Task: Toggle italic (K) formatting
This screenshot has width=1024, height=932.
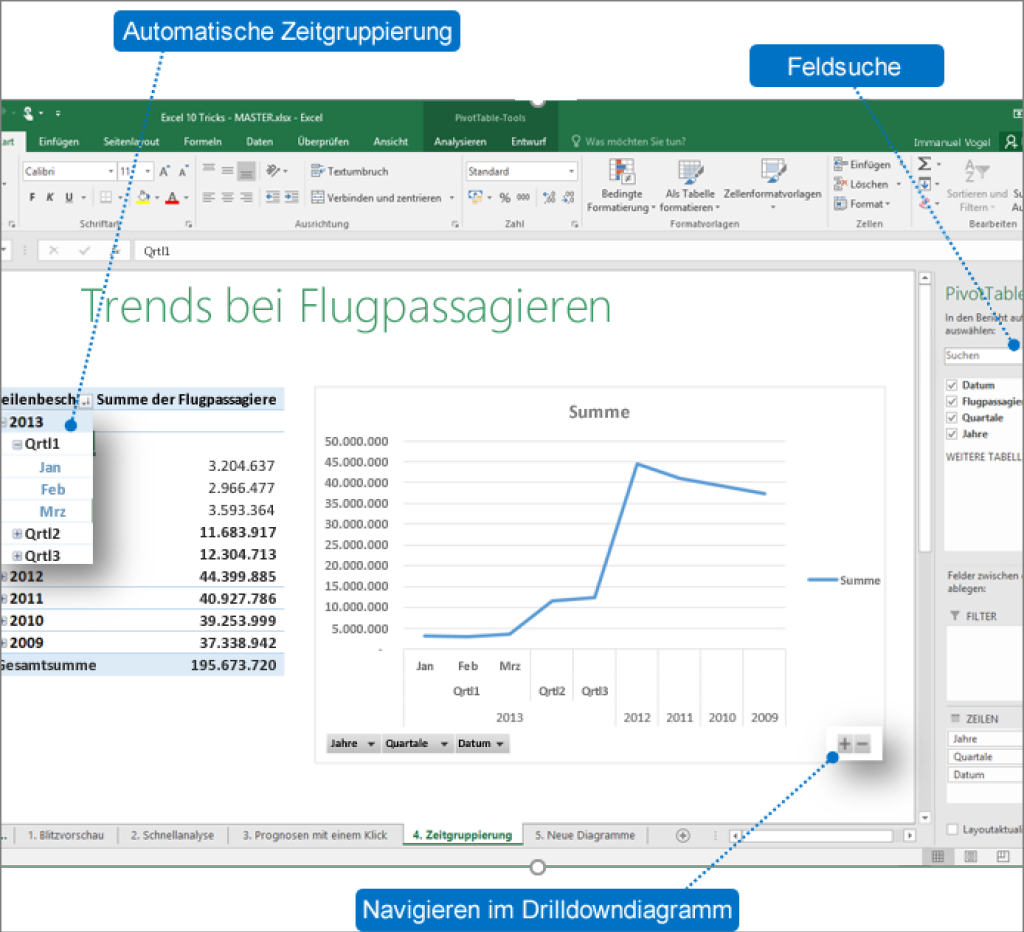Action: (x=50, y=197)
